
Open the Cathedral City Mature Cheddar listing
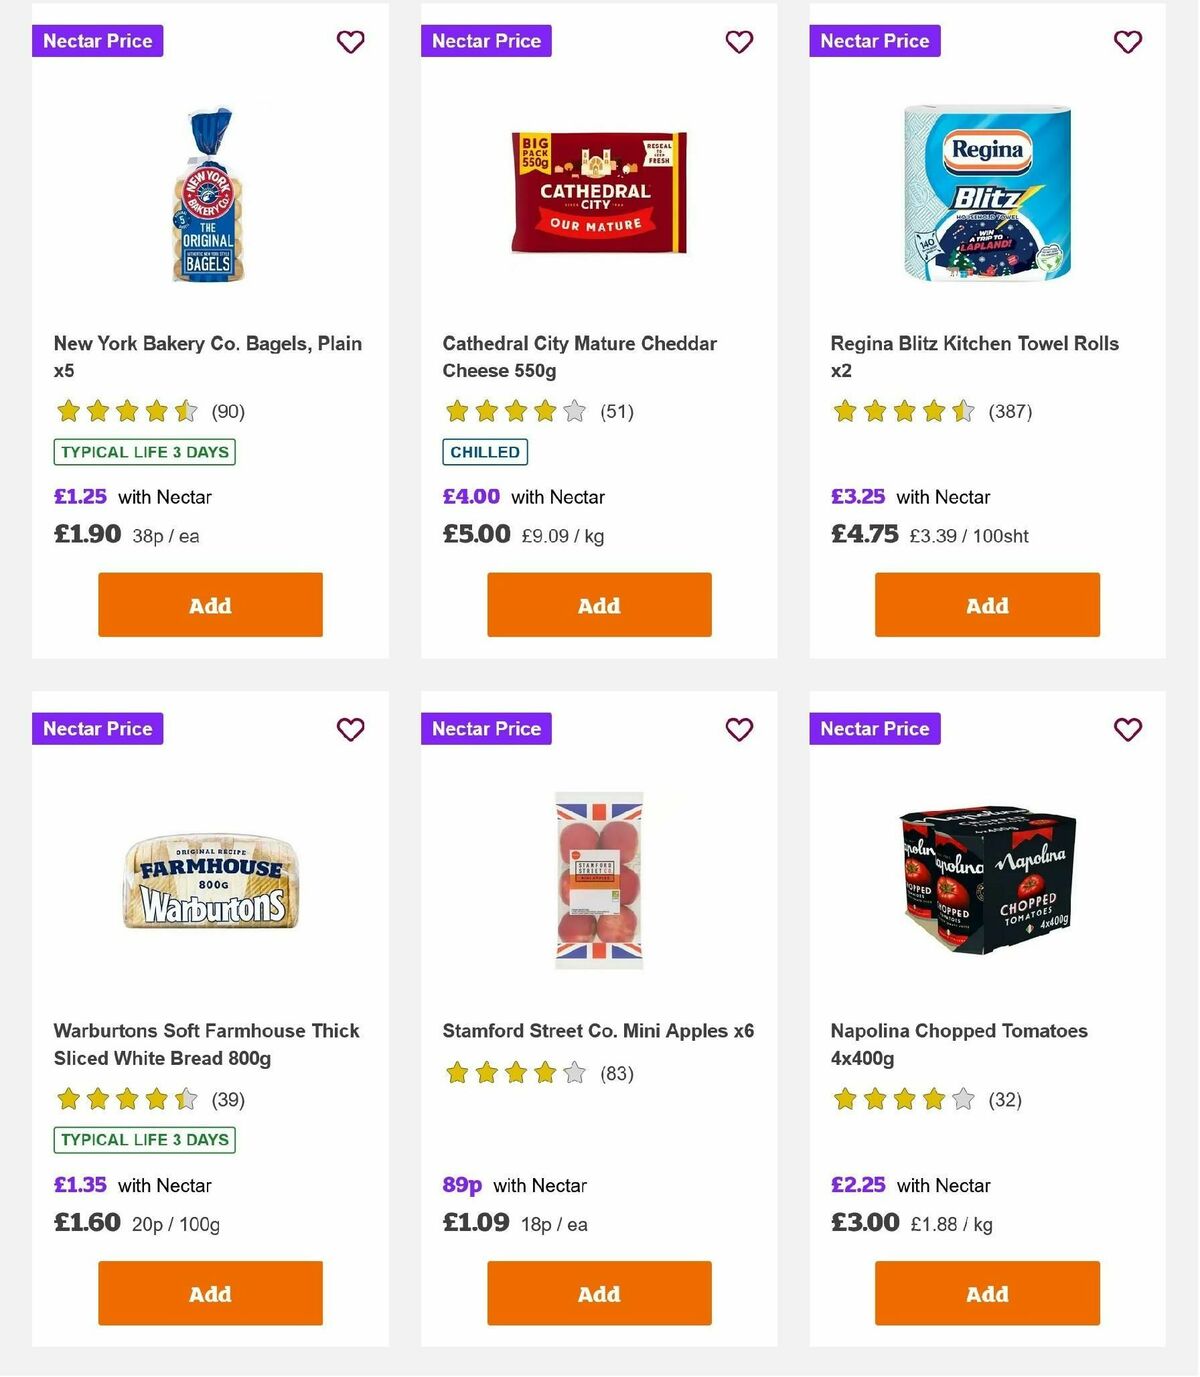click(579, 356)
